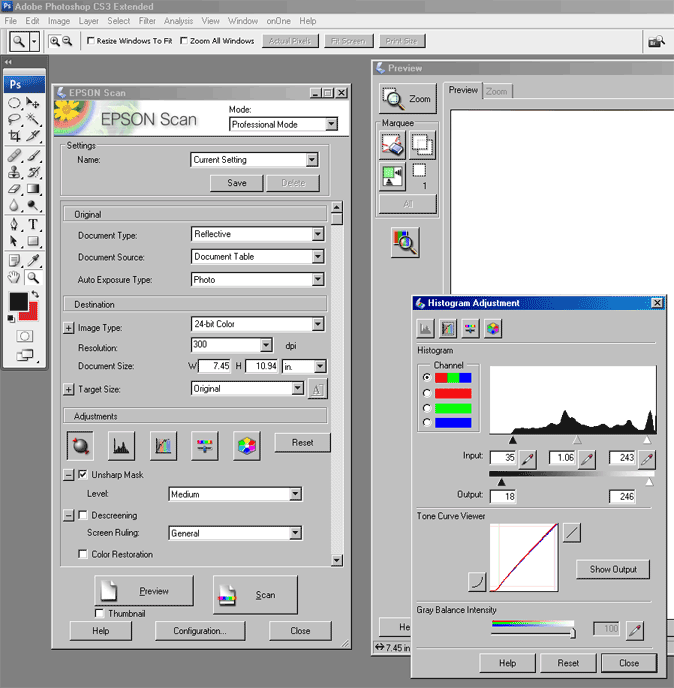
Task: Enable the Thumbnail checkbox
Action: tap(100, 613)
